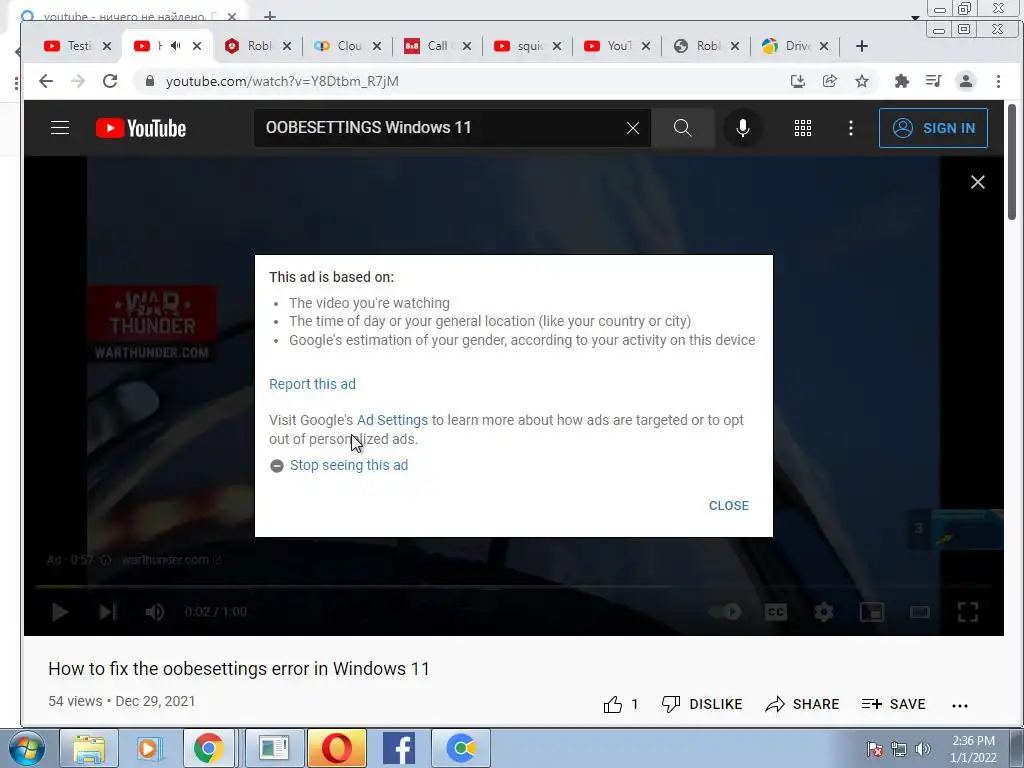
Task: Close the ad info overlay with X
Action: tap(978, 182)
